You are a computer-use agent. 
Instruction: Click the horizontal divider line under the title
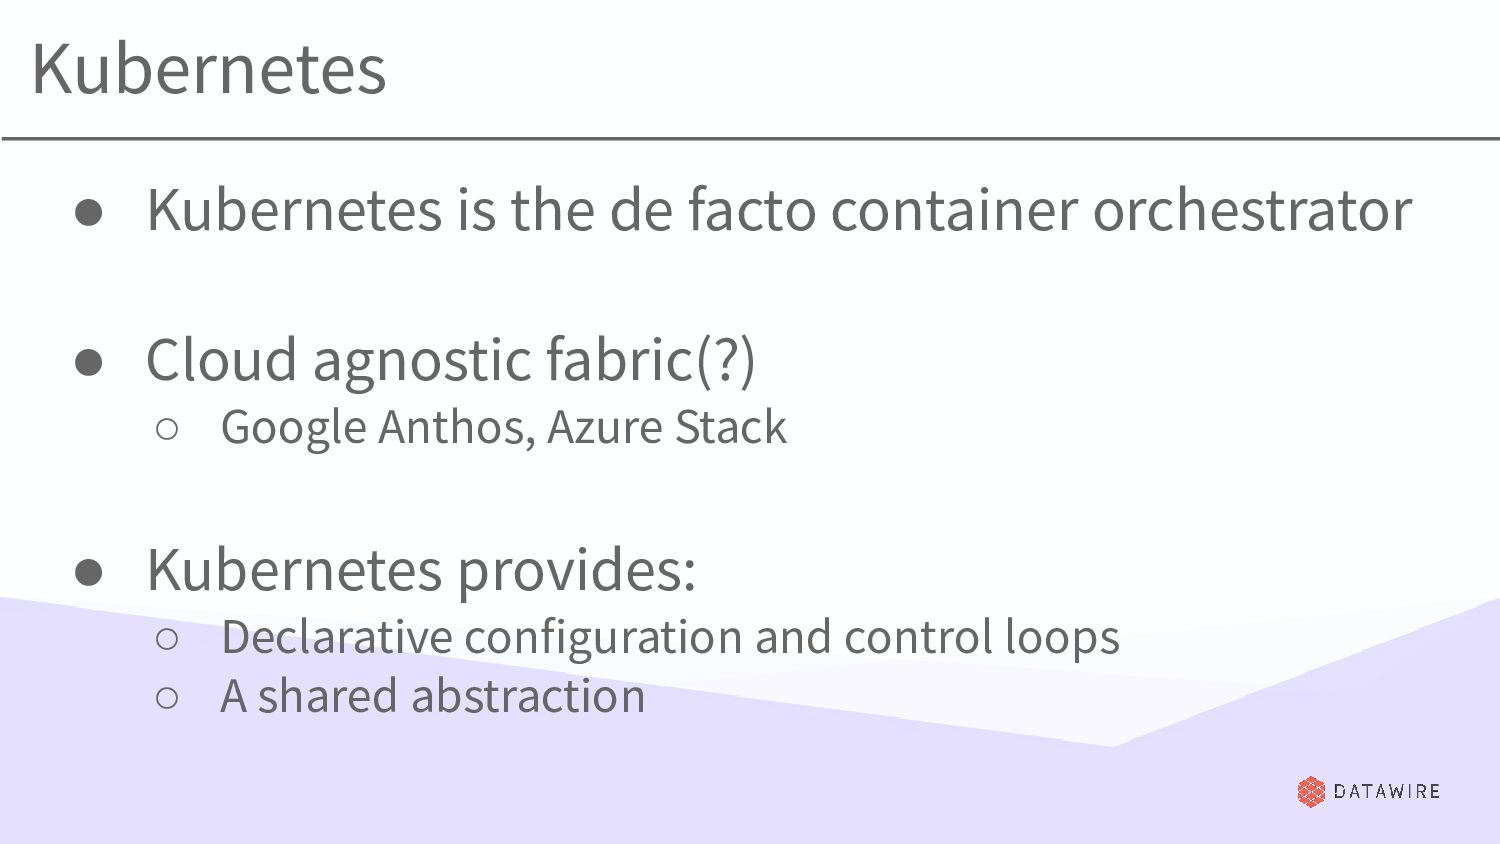point(750,138)
